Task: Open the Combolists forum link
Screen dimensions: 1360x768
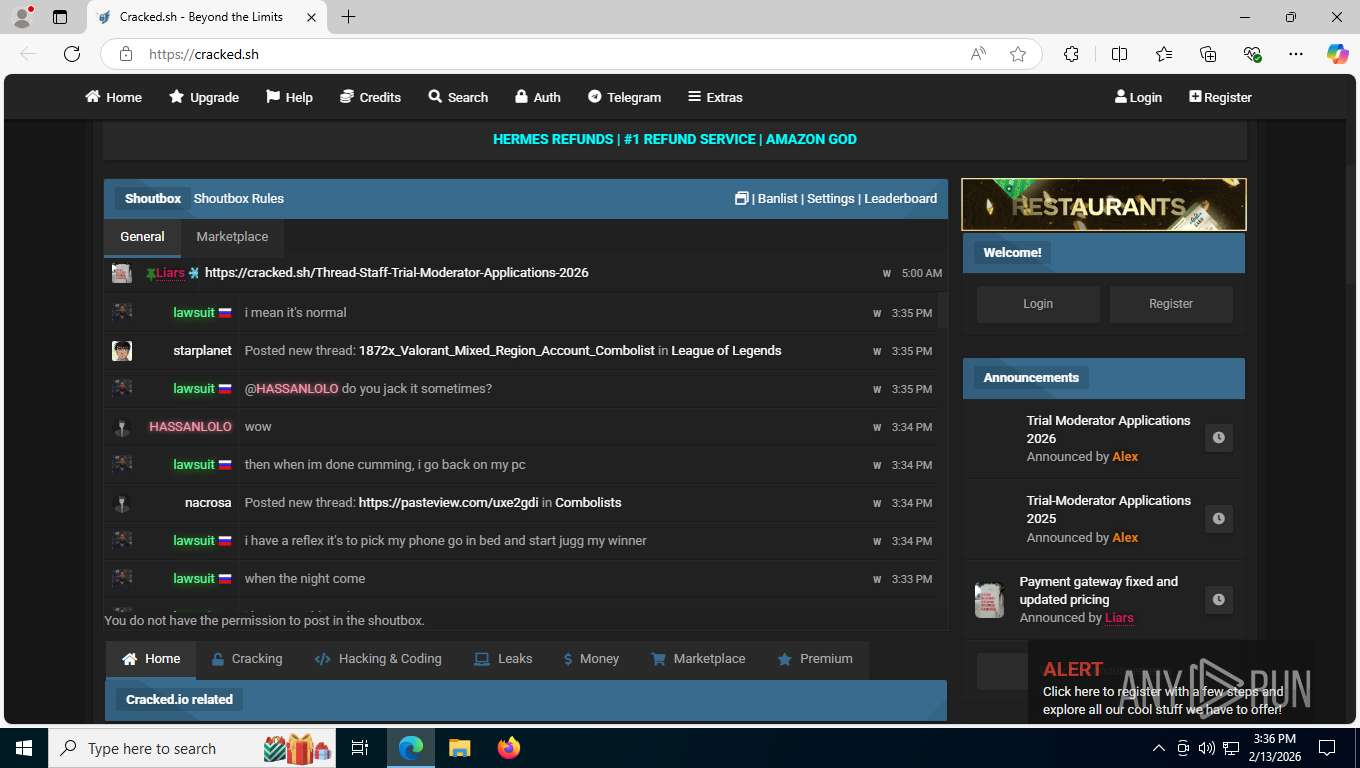Action: click(588, 503)
